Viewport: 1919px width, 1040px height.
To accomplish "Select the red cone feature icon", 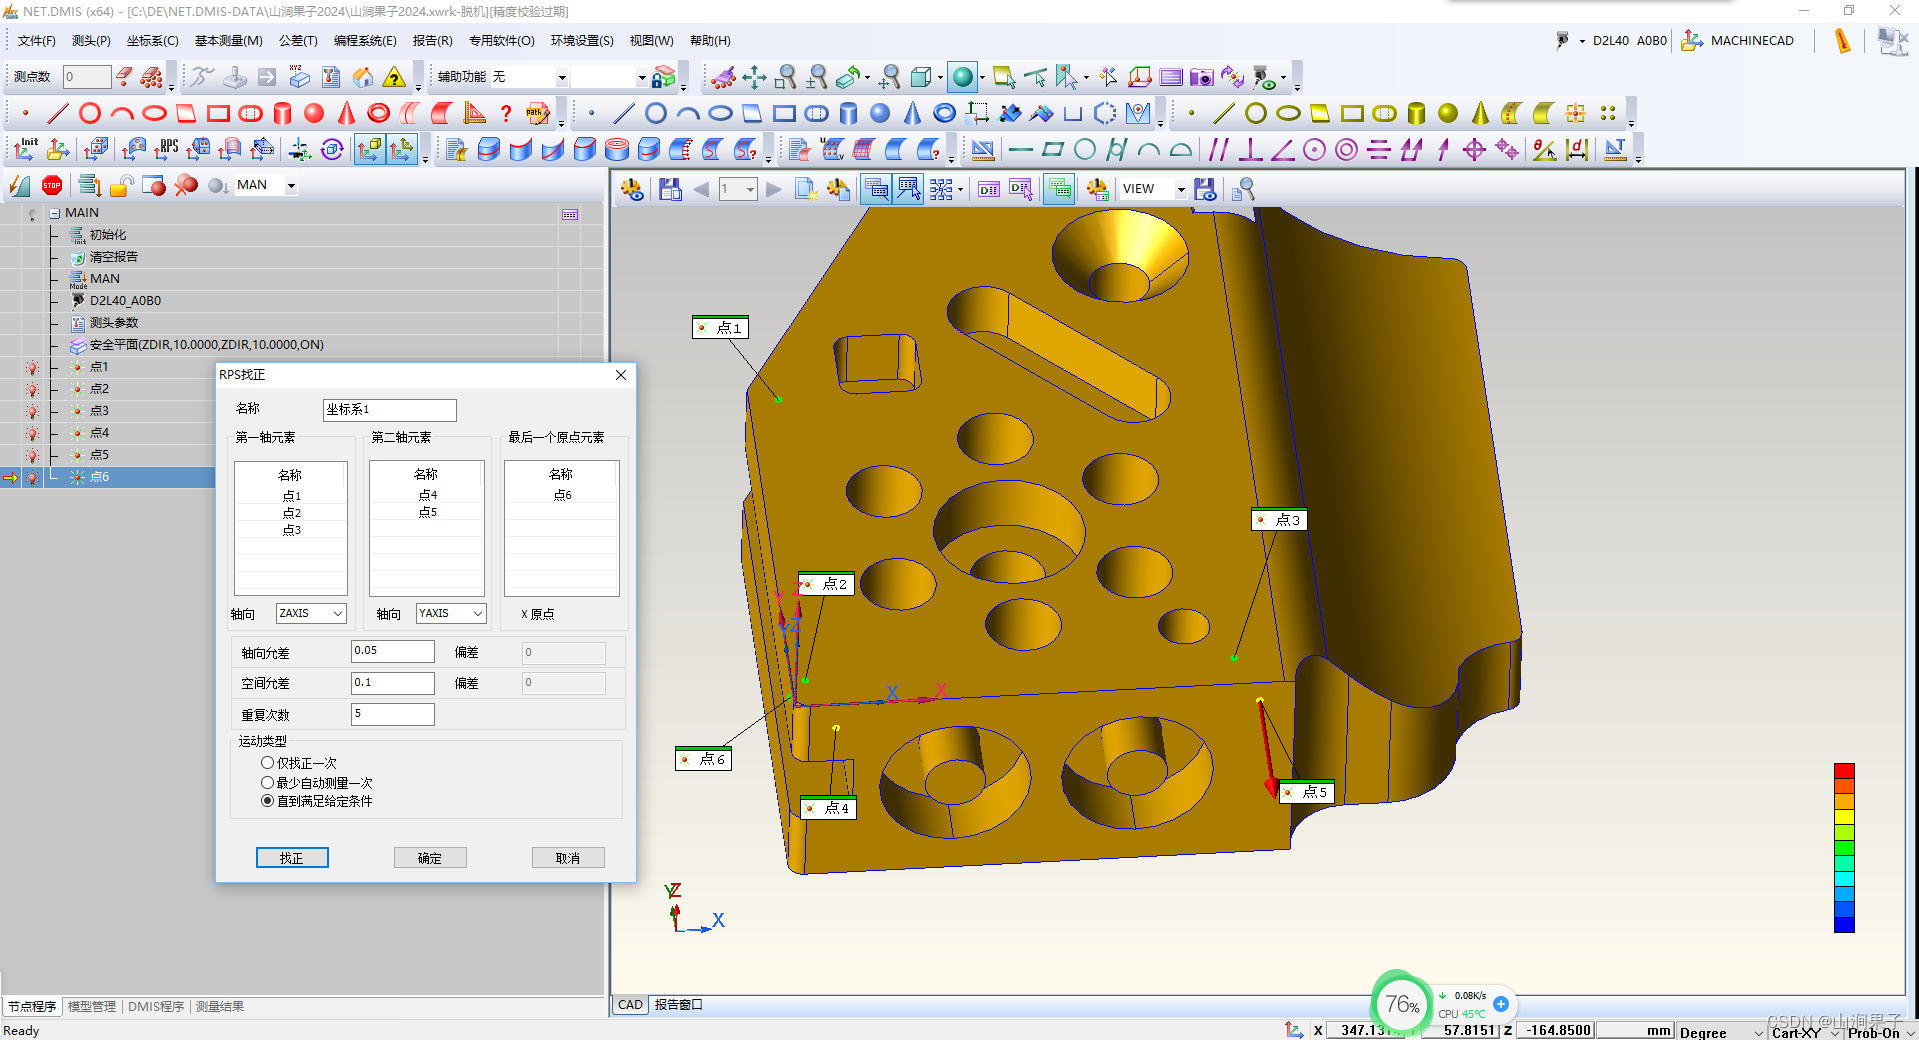I will click(x=346, y=113).
